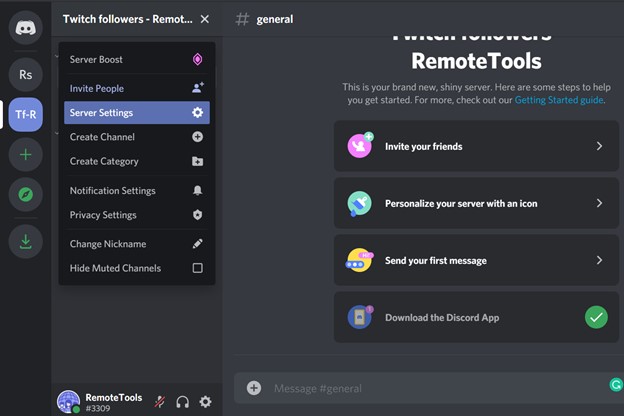Click the Personalize server paintbrush icon
The width and height of the screenshot is (624, 416).
pyautogui.click(x=359, y=203)
